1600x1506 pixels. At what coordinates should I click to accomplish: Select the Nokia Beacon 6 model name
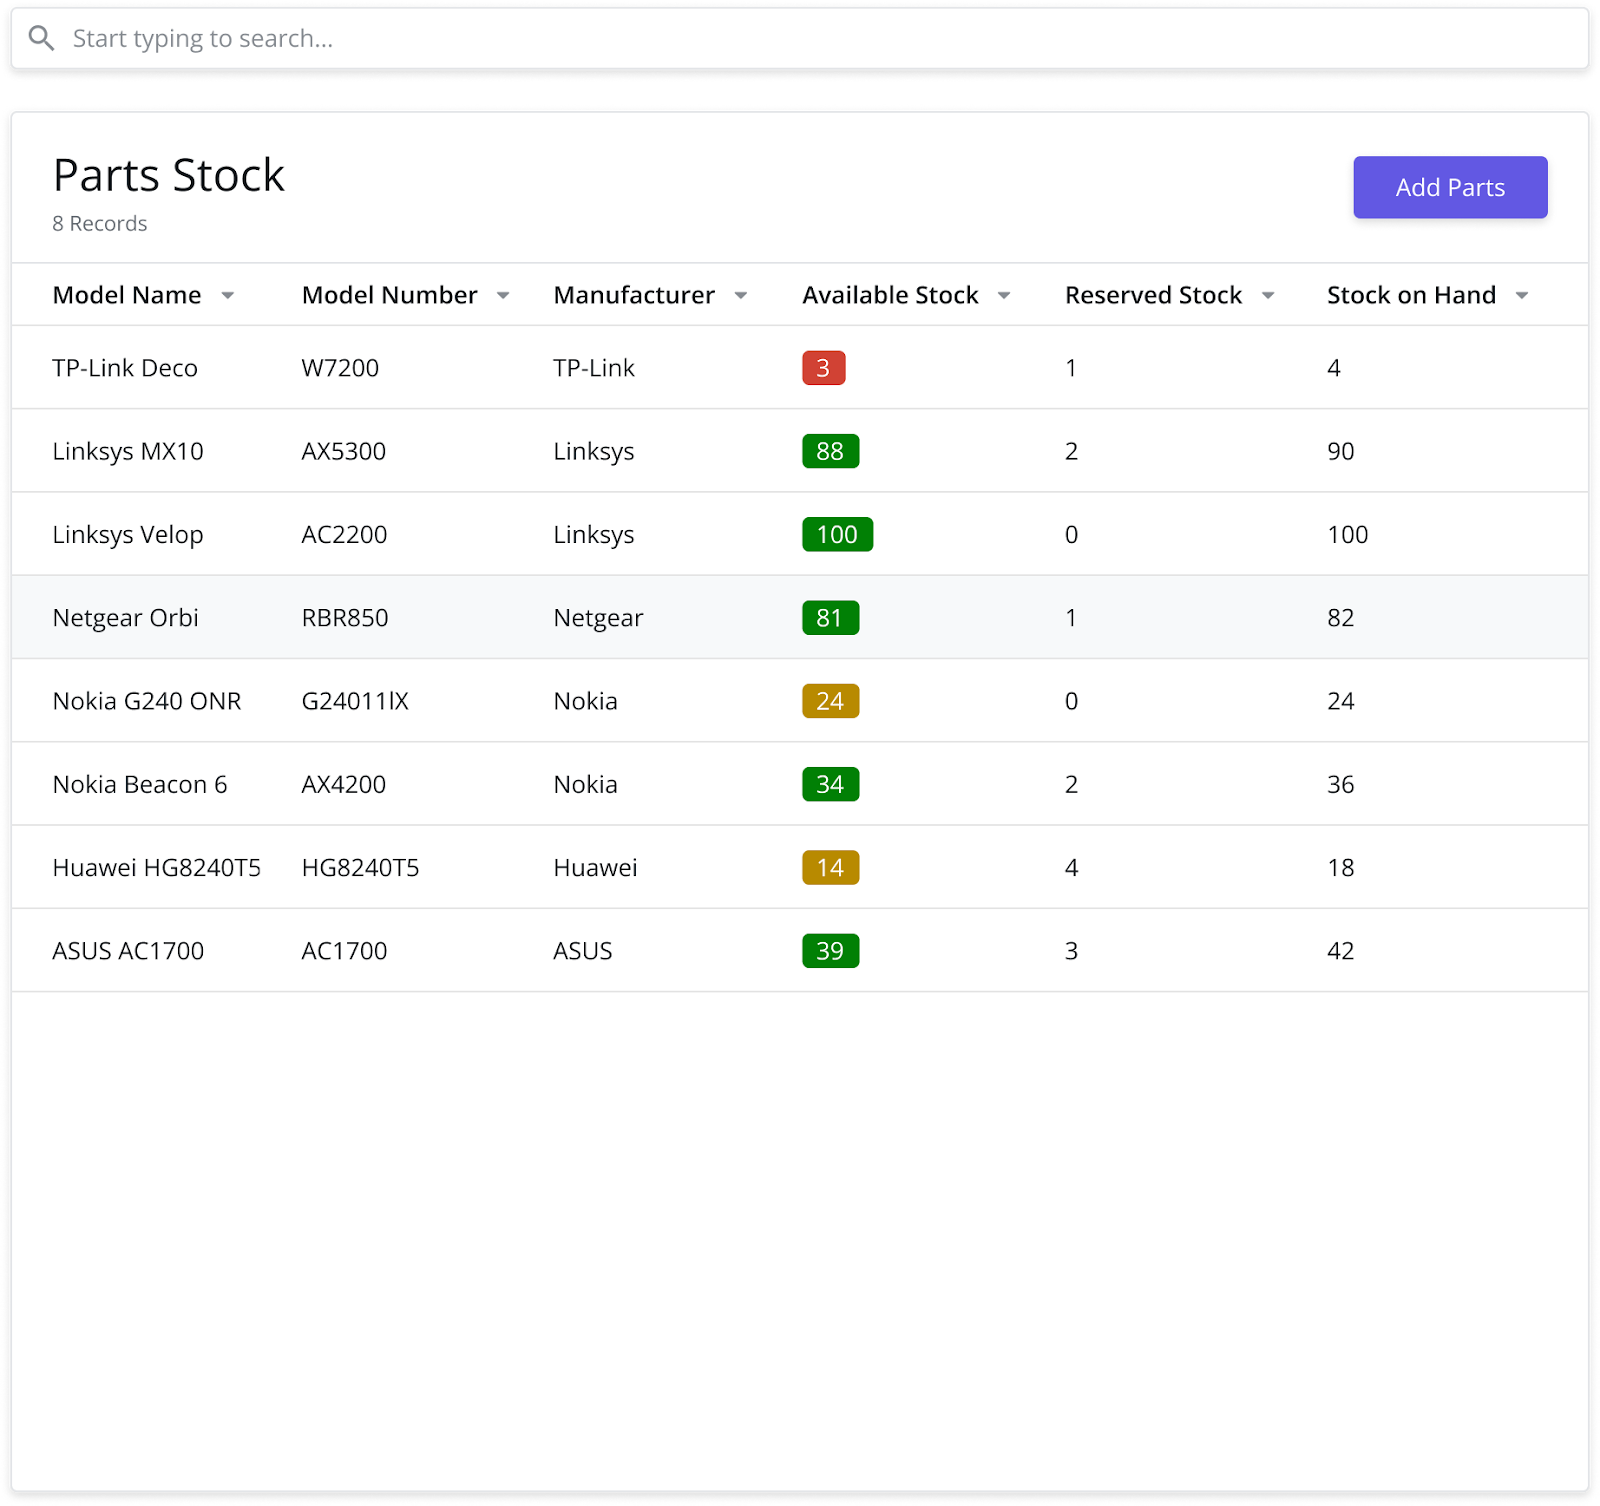[x=140, y=784]
